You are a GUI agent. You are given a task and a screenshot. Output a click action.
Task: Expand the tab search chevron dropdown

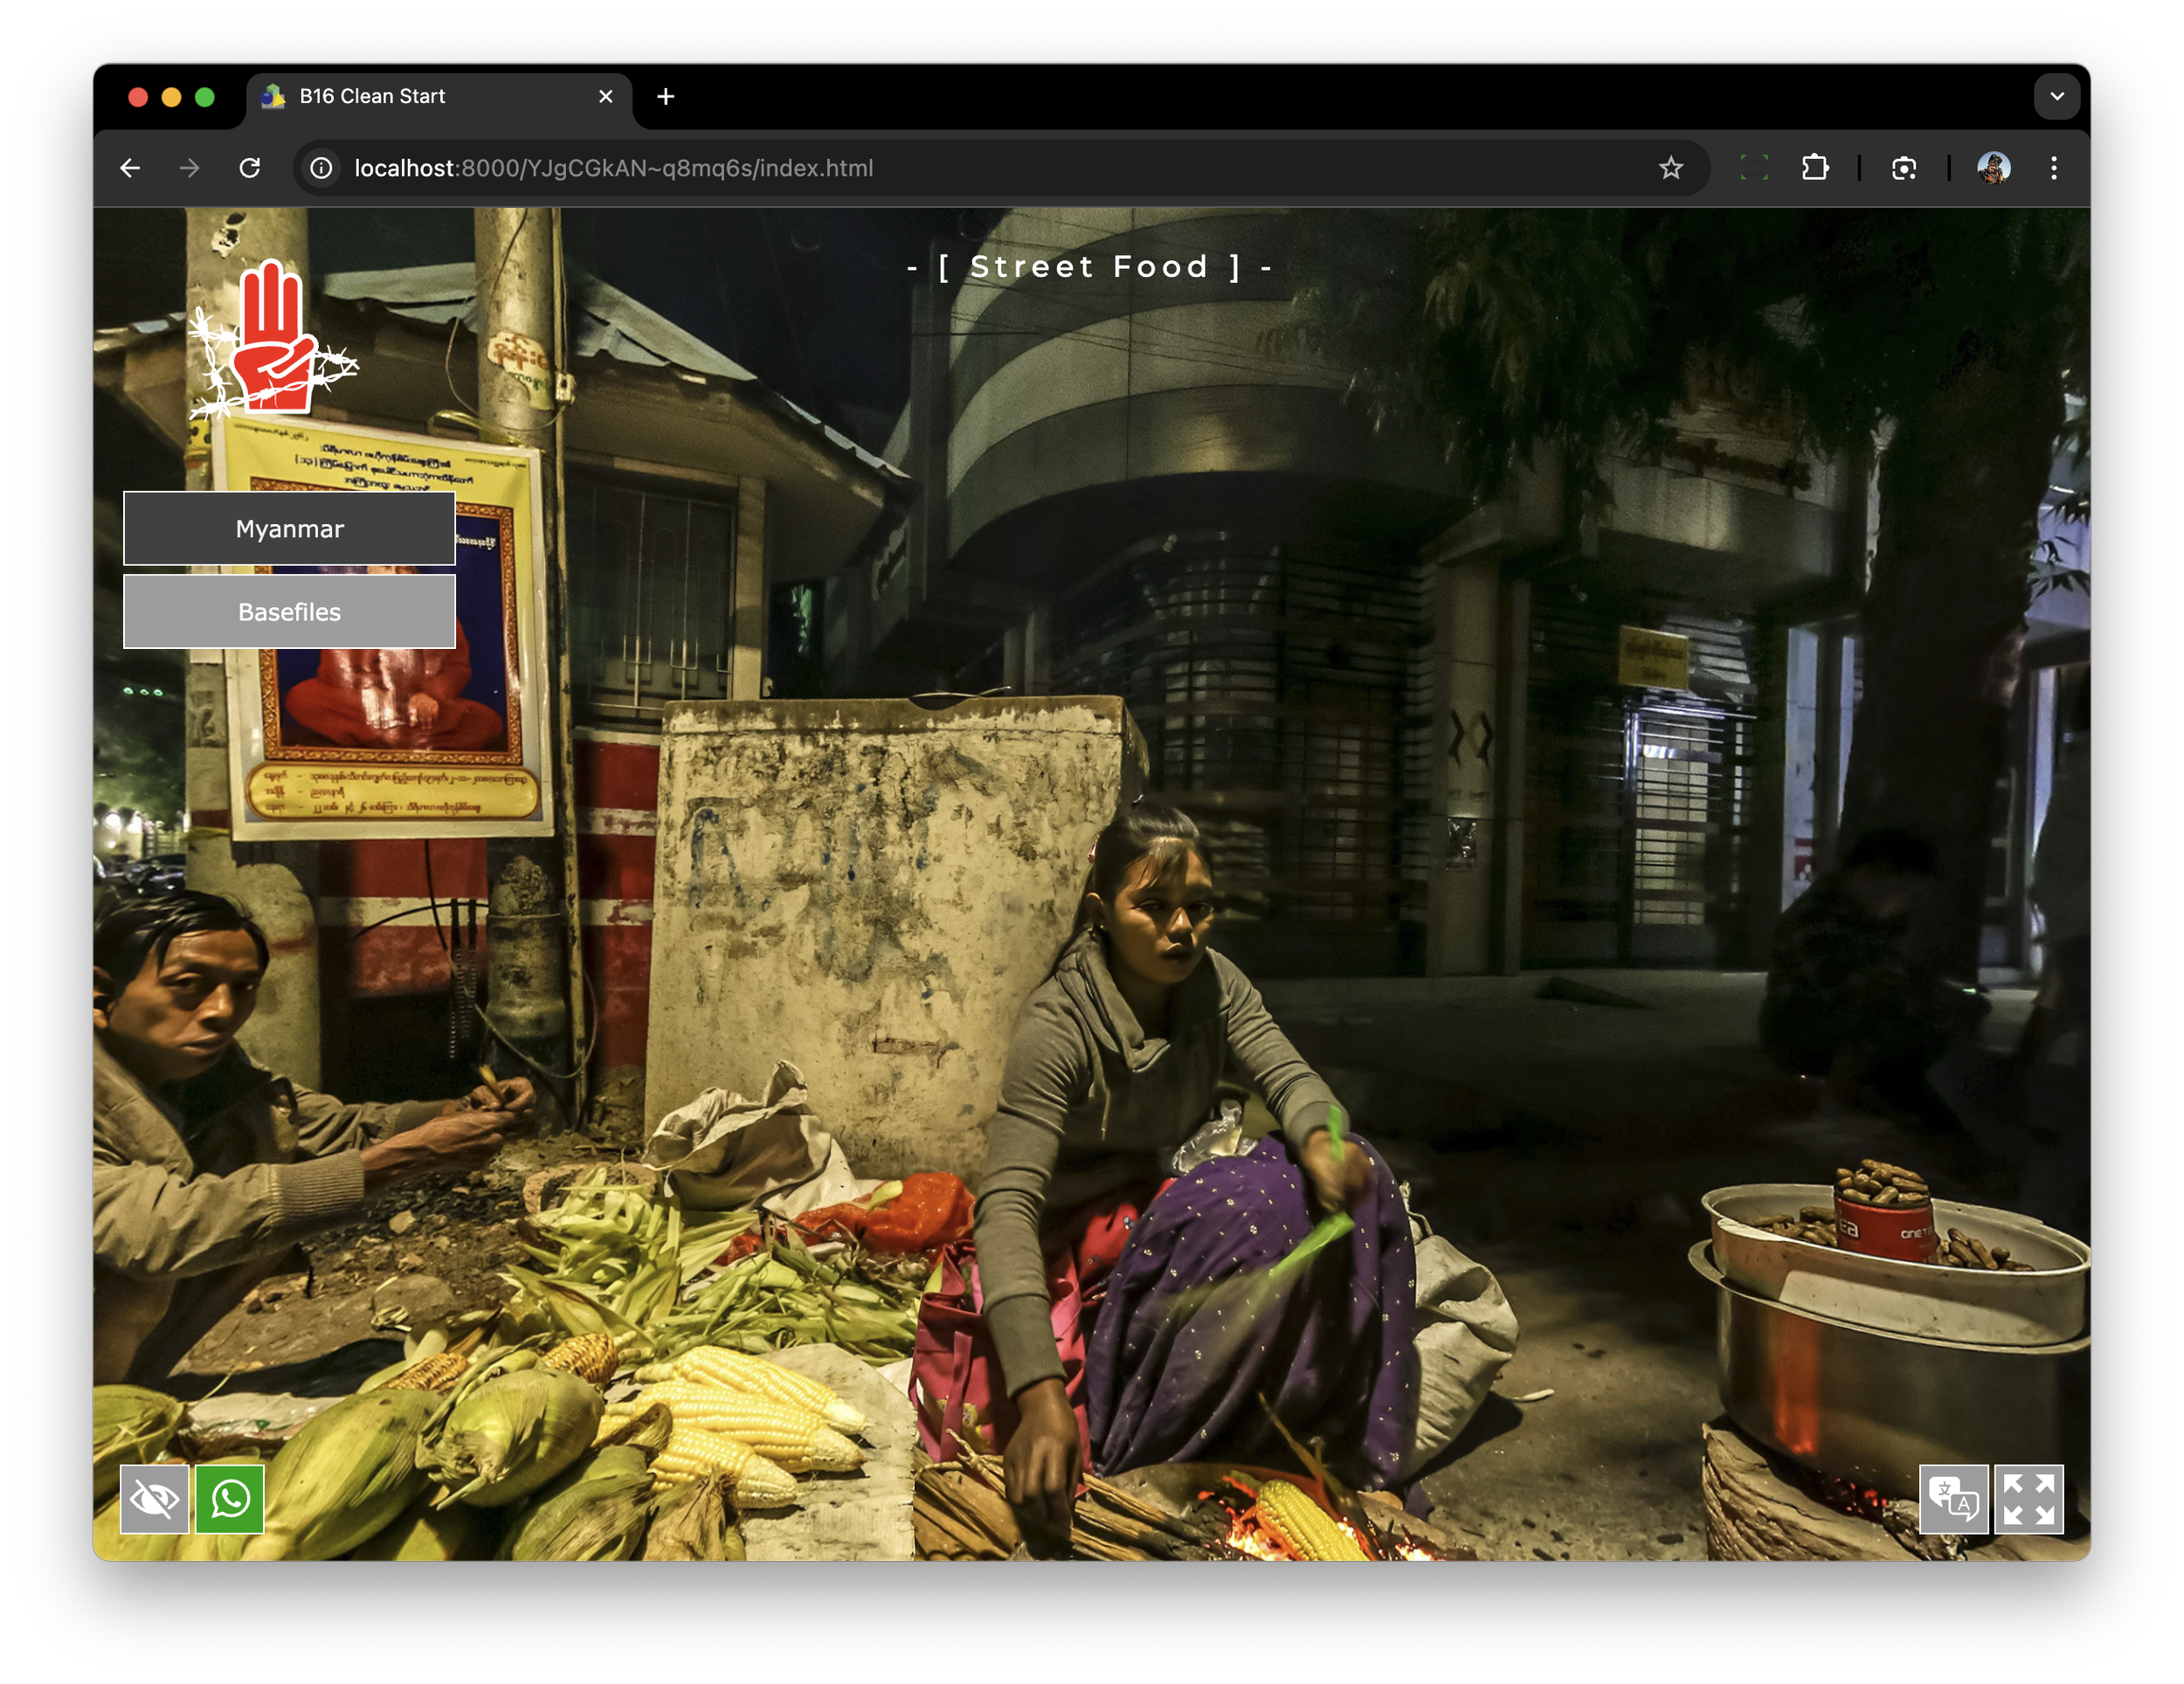(x=2056, y=97)
